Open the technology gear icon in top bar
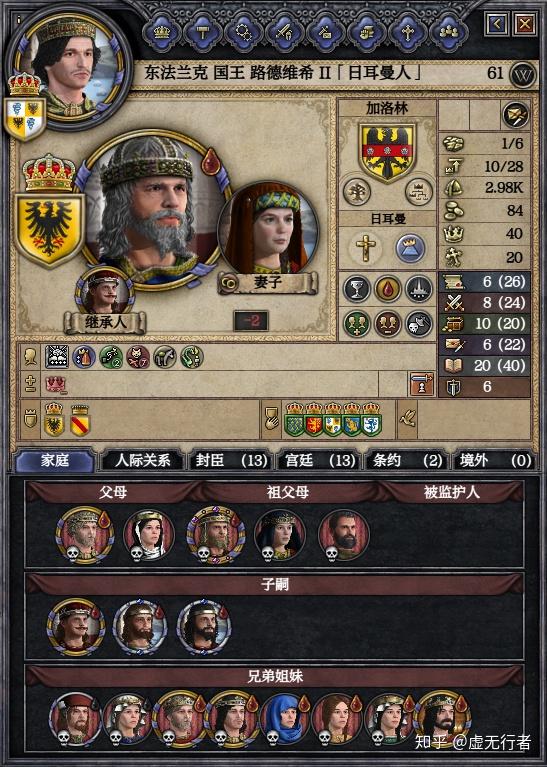 pos(244,32)
